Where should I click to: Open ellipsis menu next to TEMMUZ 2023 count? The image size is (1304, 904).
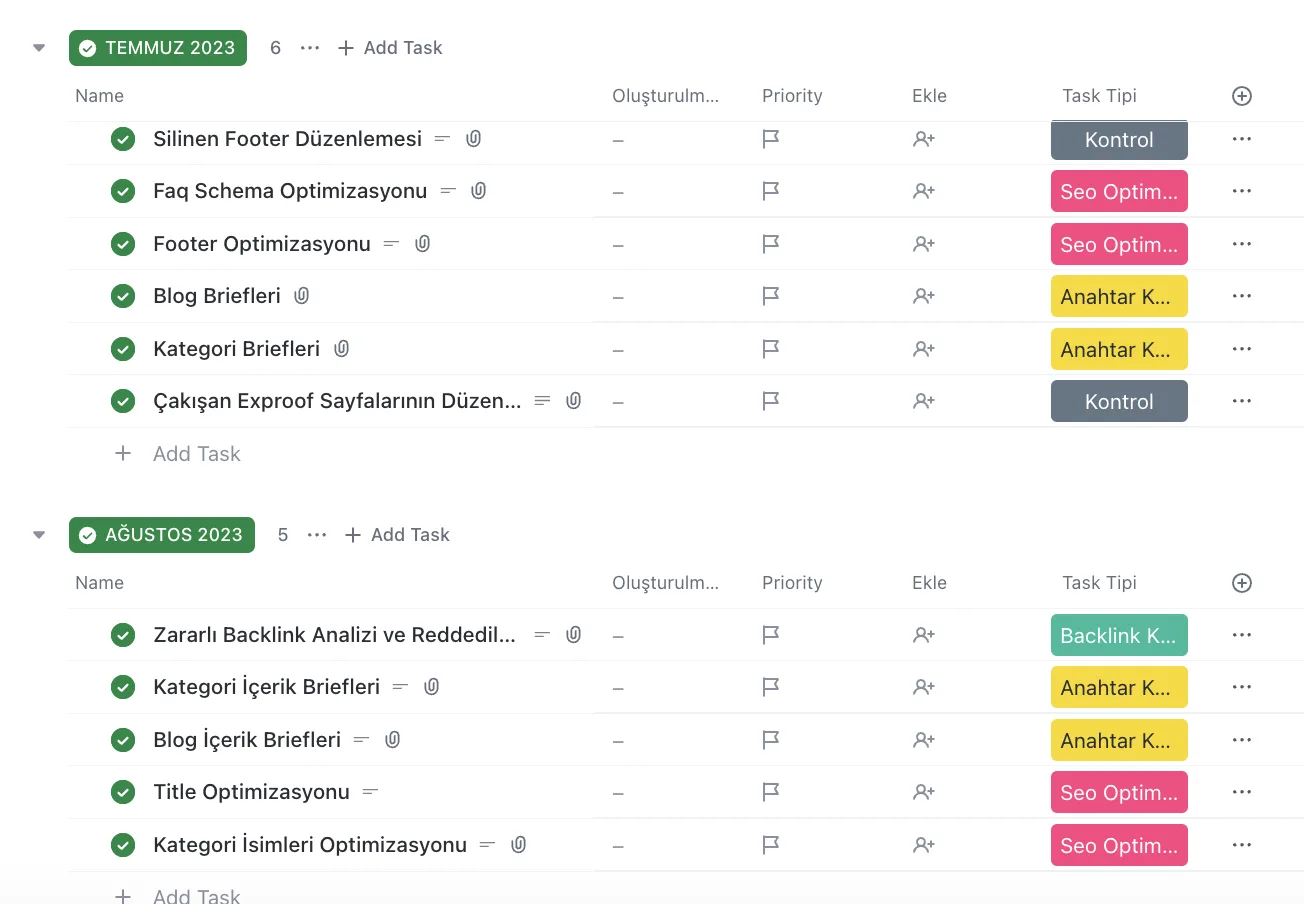click(x=310, y=48)
